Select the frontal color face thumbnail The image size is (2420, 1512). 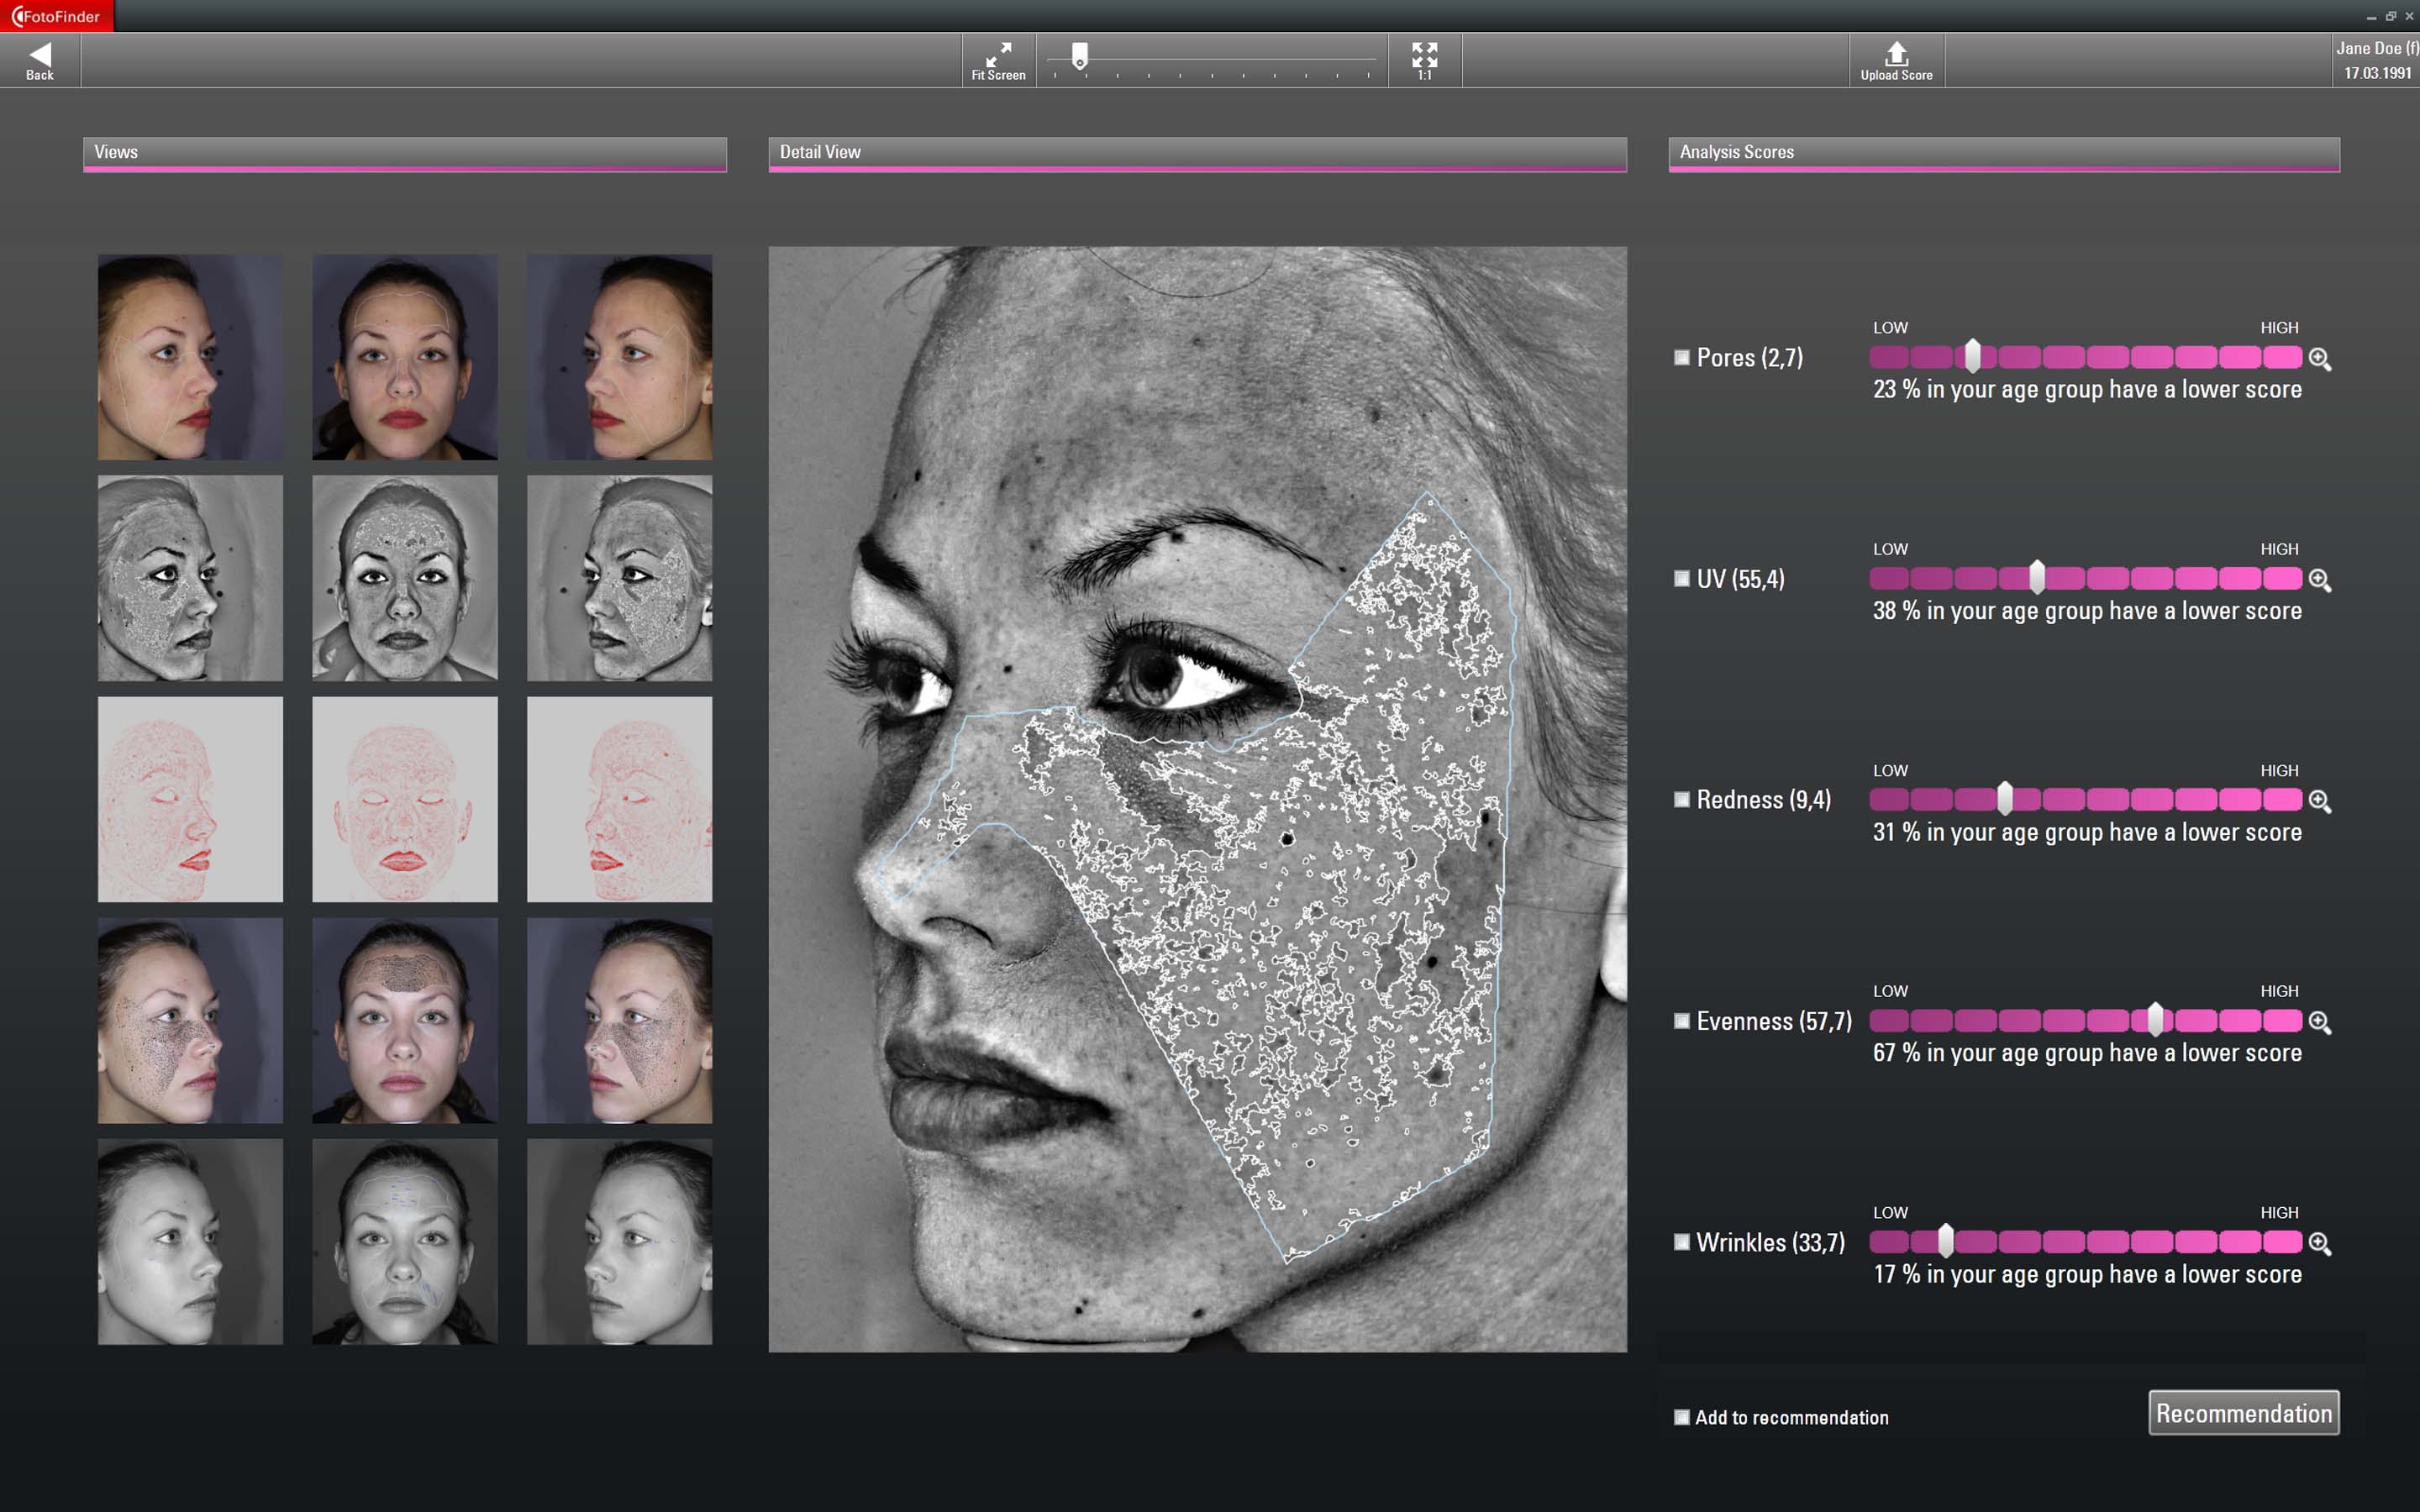[404, 357]
